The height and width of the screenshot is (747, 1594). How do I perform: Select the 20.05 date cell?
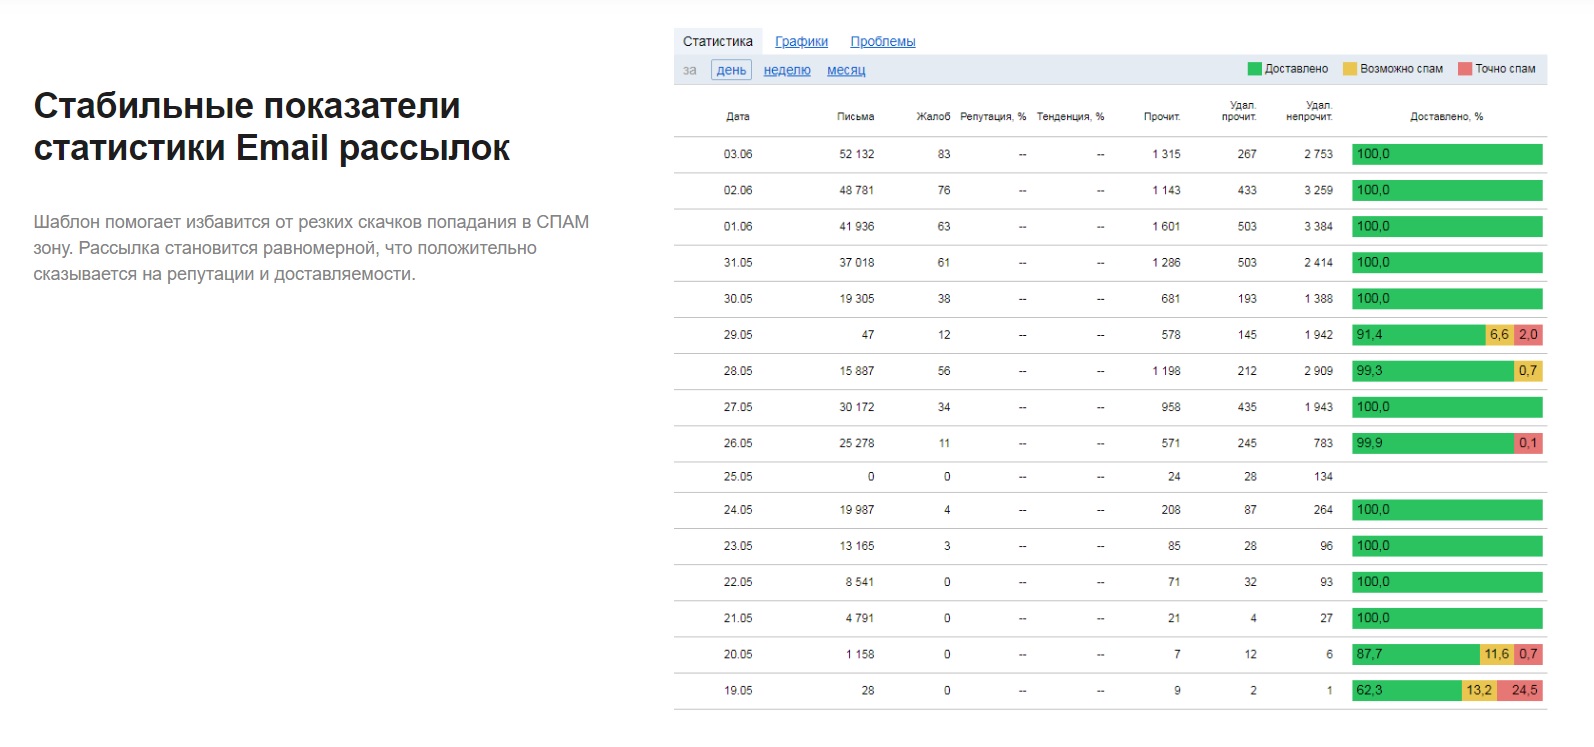point(738,654)
